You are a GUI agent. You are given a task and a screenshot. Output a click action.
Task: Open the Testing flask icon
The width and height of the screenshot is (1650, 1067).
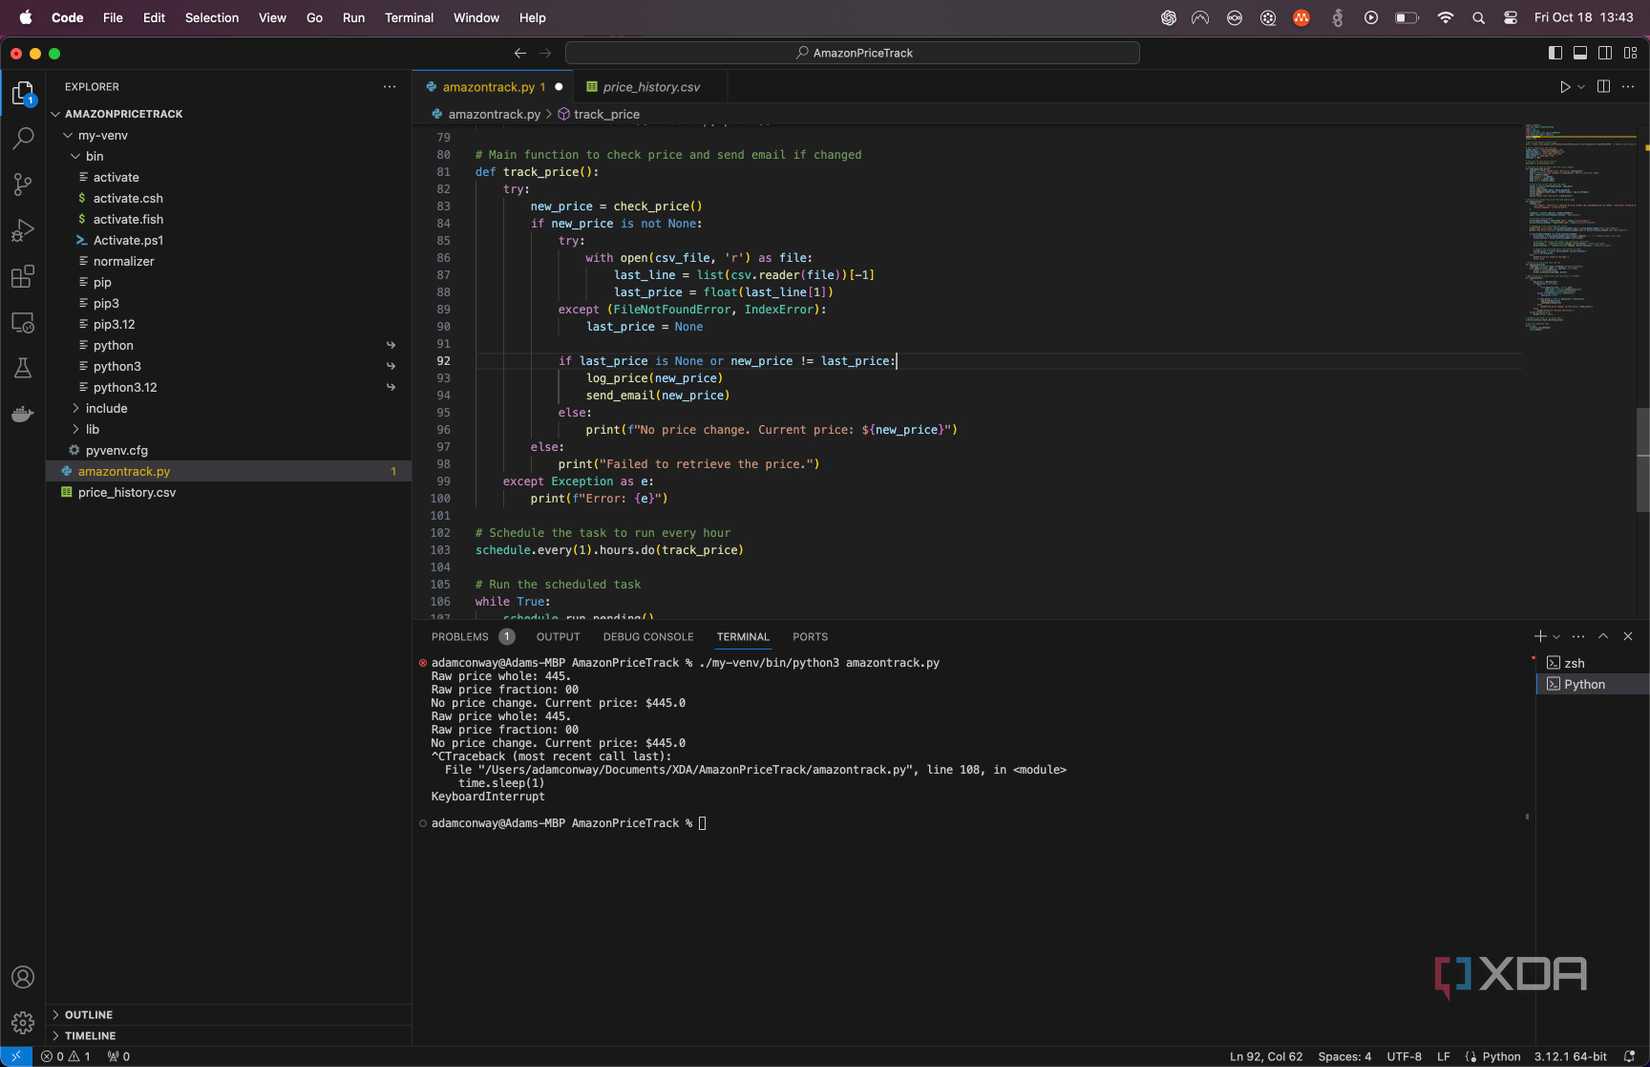click(23, 368)
